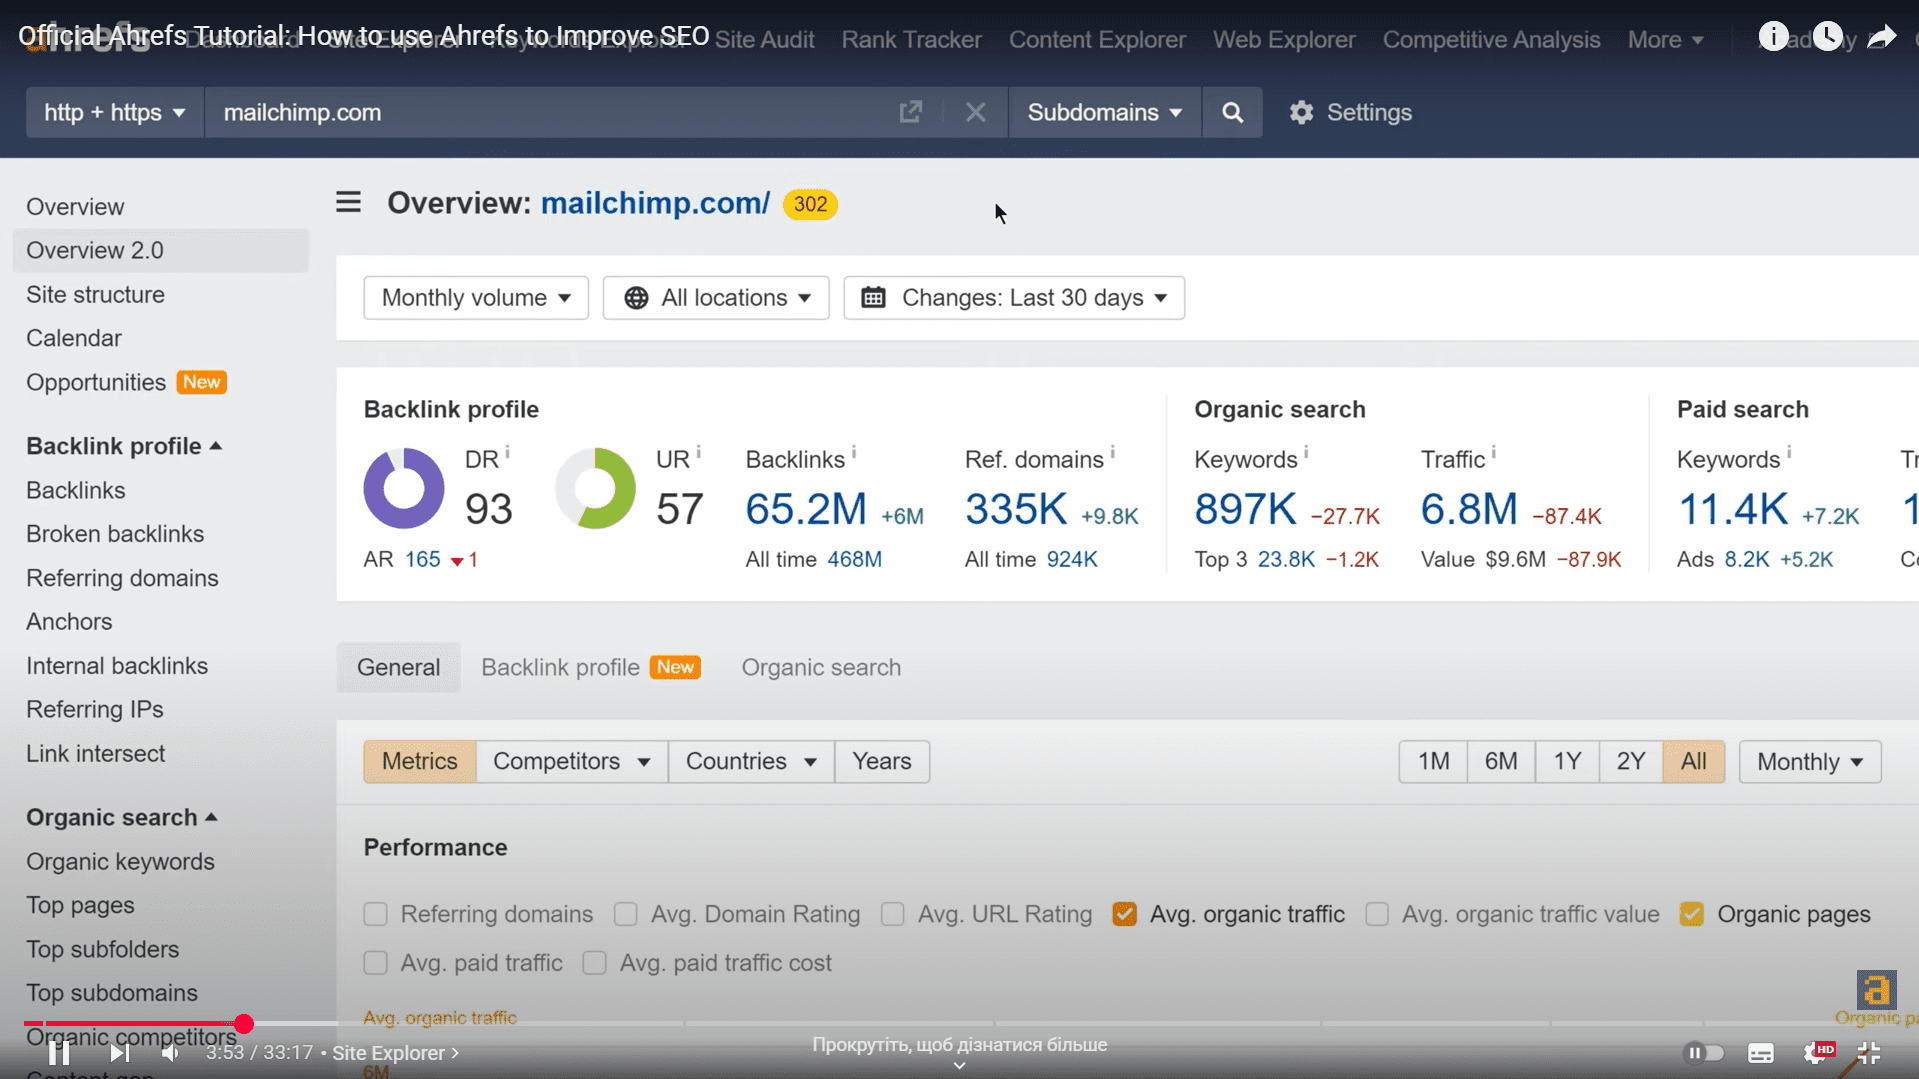
Task: Open Site Explorer chapter label
Action: 395,1053
